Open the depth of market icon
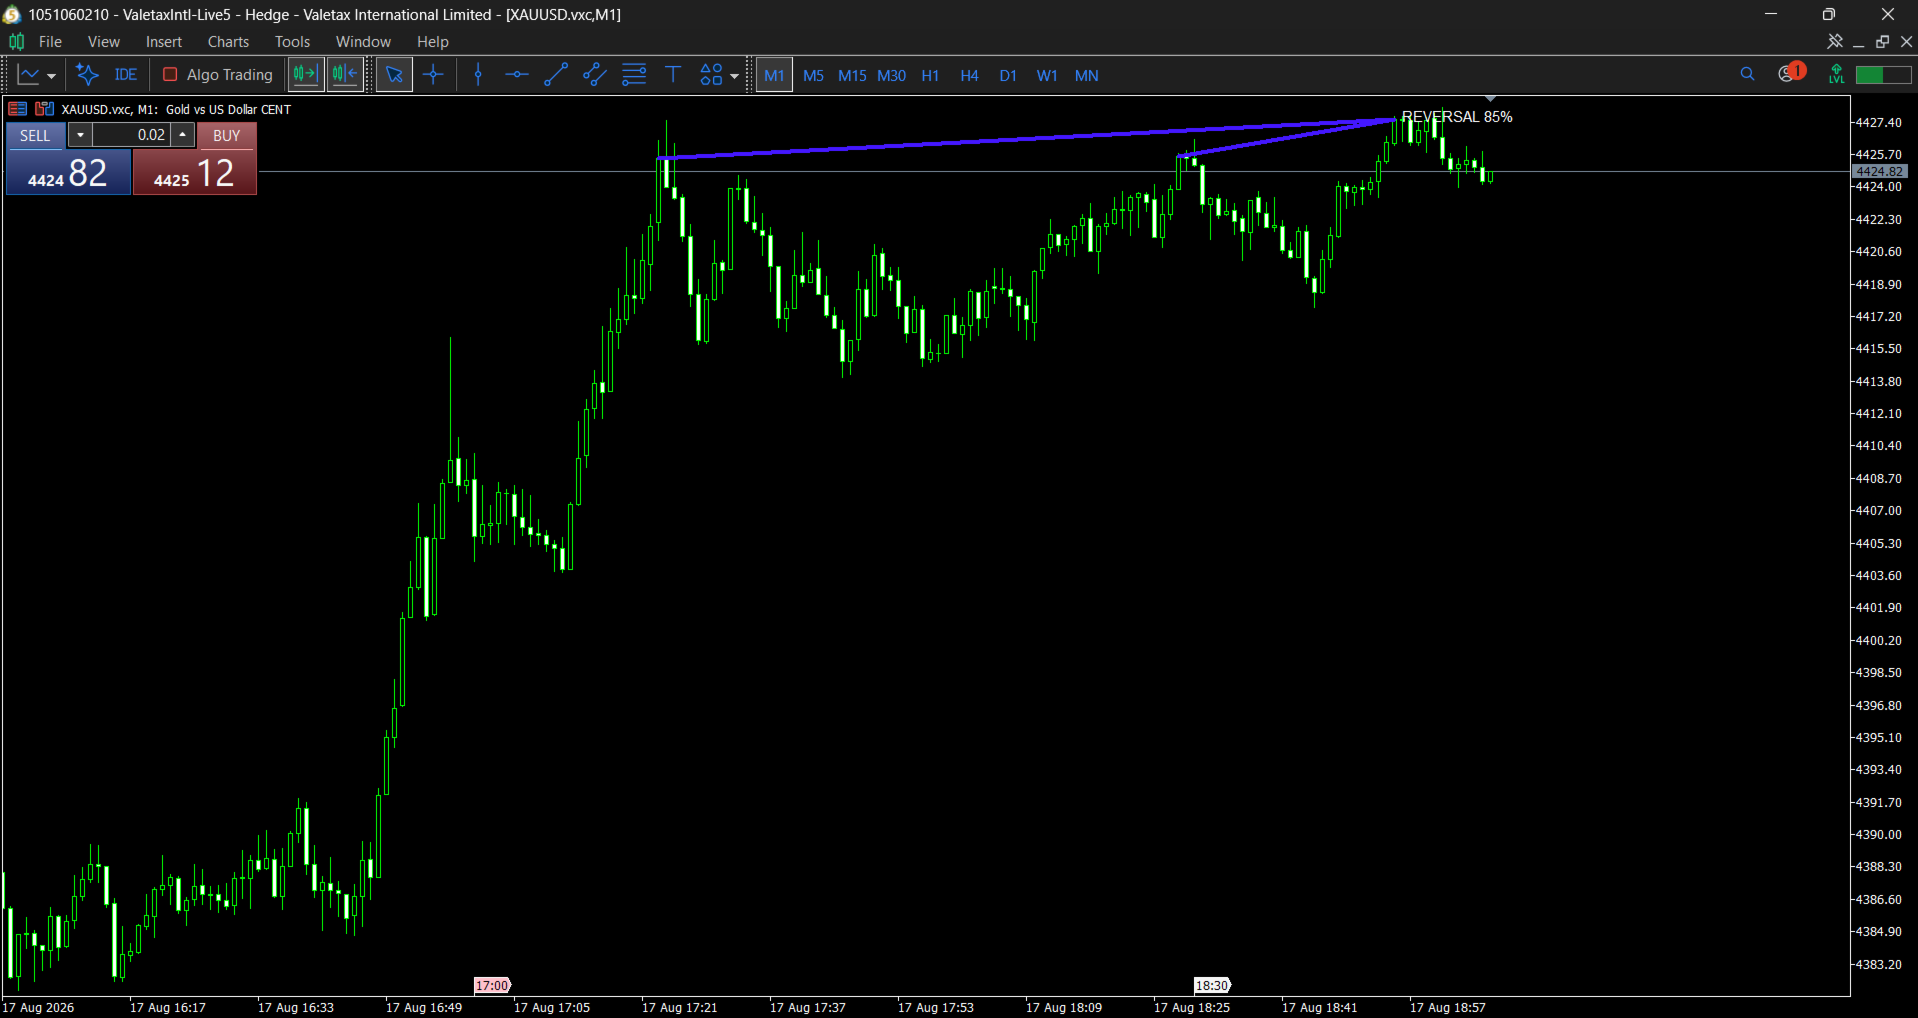Viewport: 1918px width, 1018px height. coord(44,109)
